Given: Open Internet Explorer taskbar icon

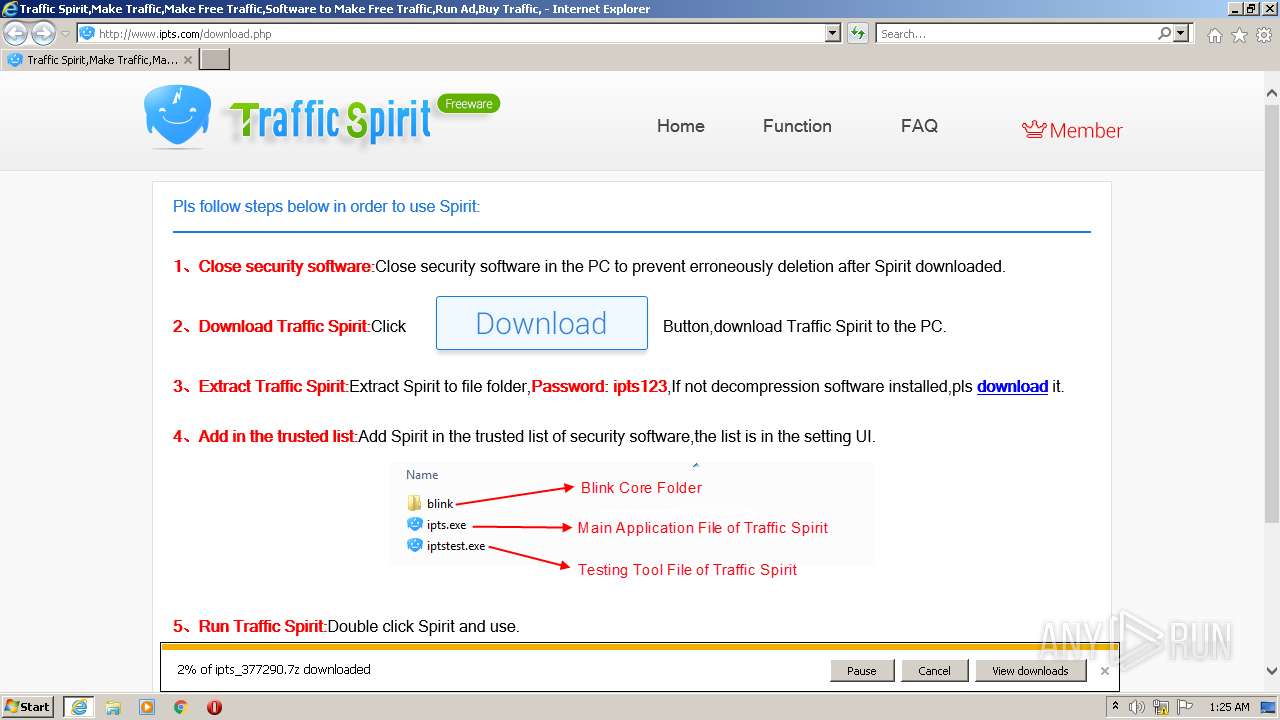Looking at the screenshot, I should (79, 707).
